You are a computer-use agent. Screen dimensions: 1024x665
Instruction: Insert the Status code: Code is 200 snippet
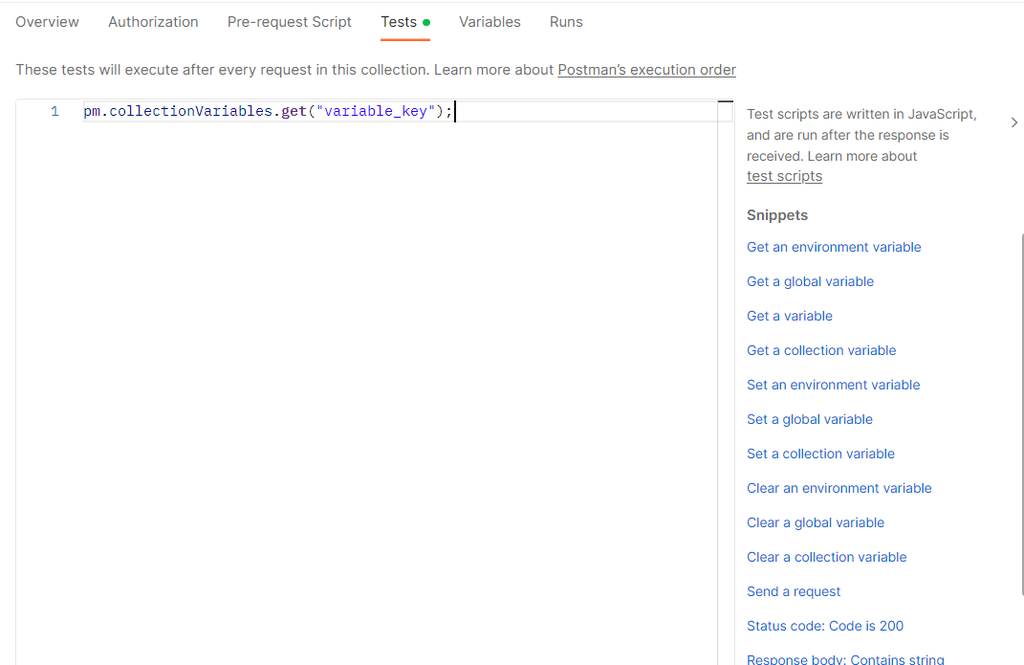click(x=825, y=625)
